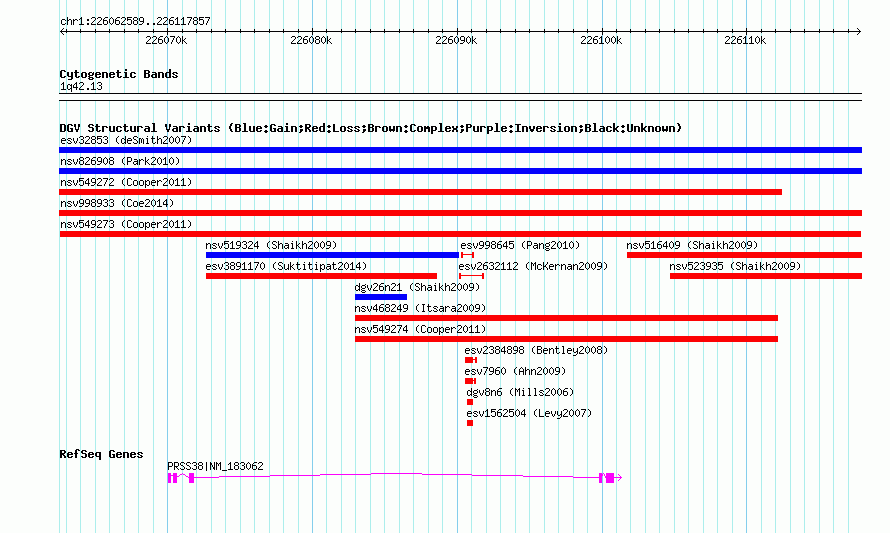Click the DGV Structural Variants track title
The height and width of the screenshot is (533, 890).
click(x=371, y=128)
